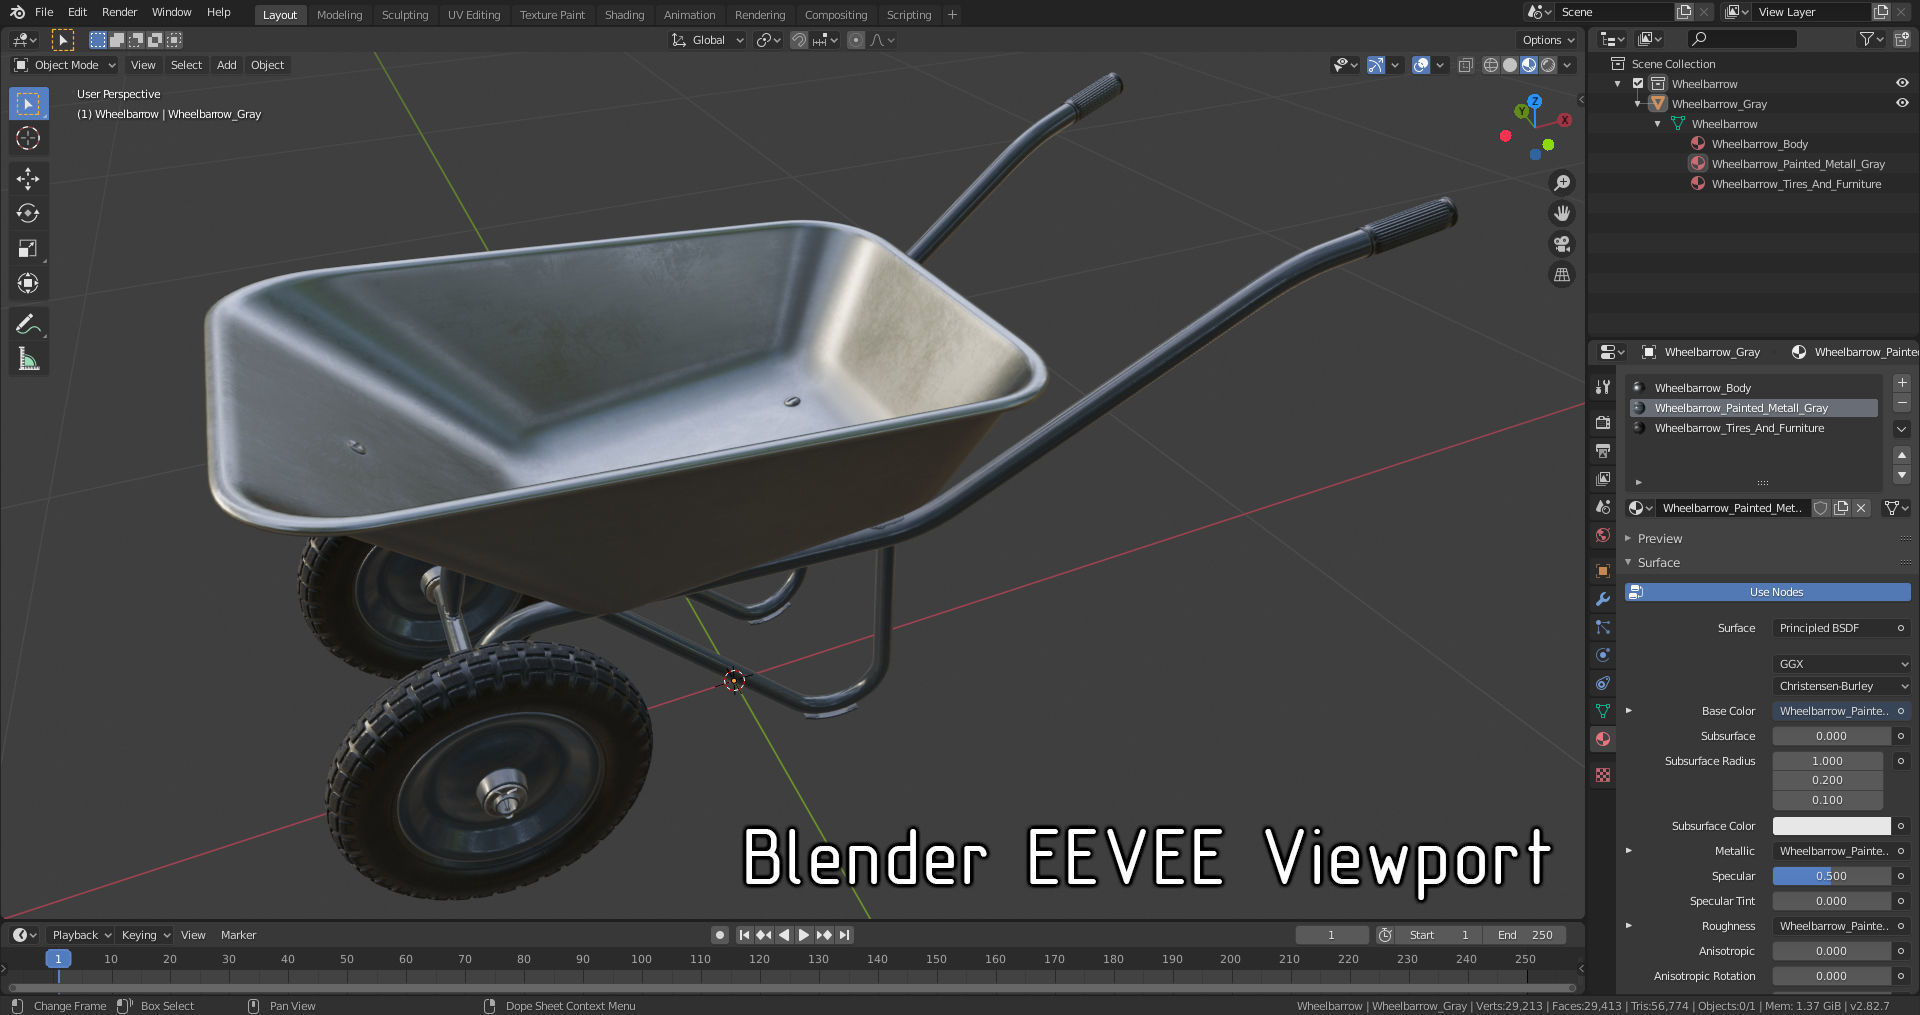Hide Wheelbarrow_Gray object via eye icon

tap(1902, 103)
